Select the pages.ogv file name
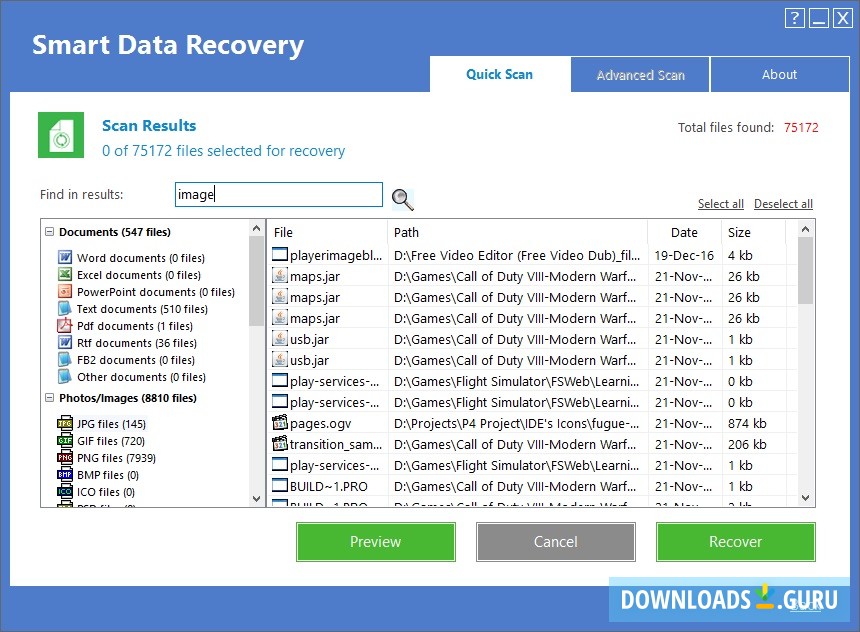Screen dimensions: 860x632 point(320,424)
